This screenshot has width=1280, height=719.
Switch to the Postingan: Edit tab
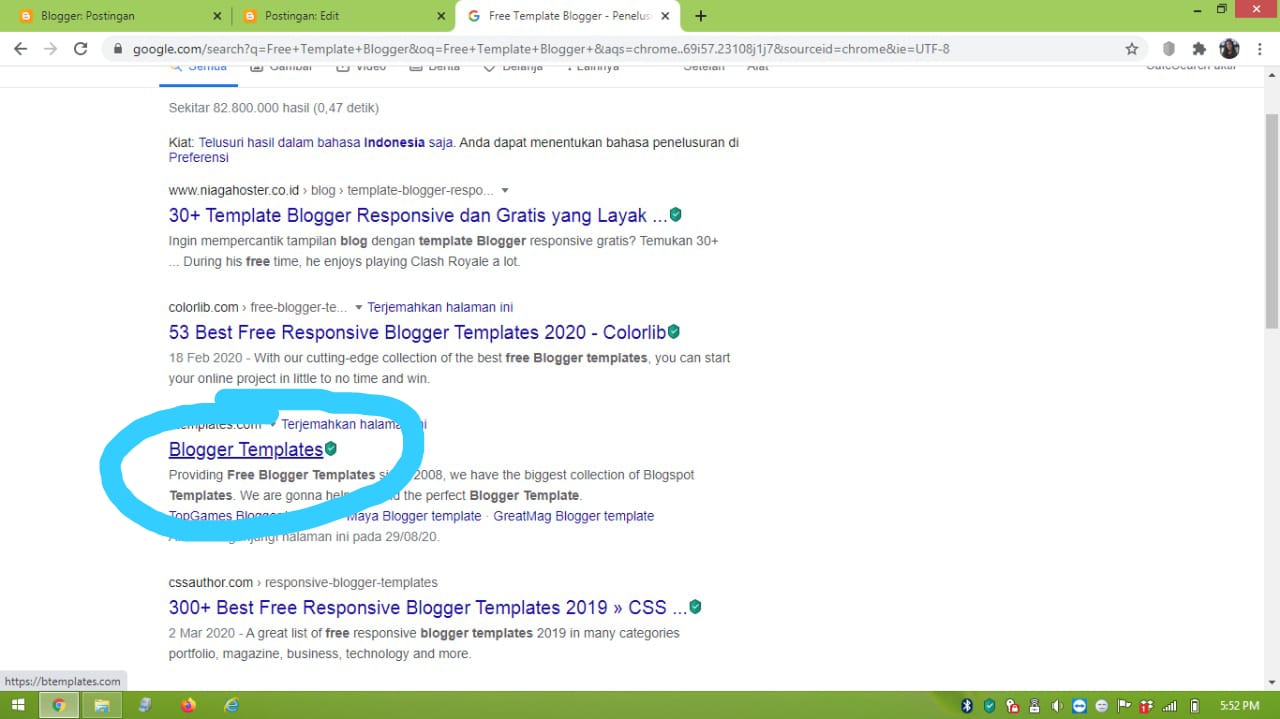(x=345, y=16)
